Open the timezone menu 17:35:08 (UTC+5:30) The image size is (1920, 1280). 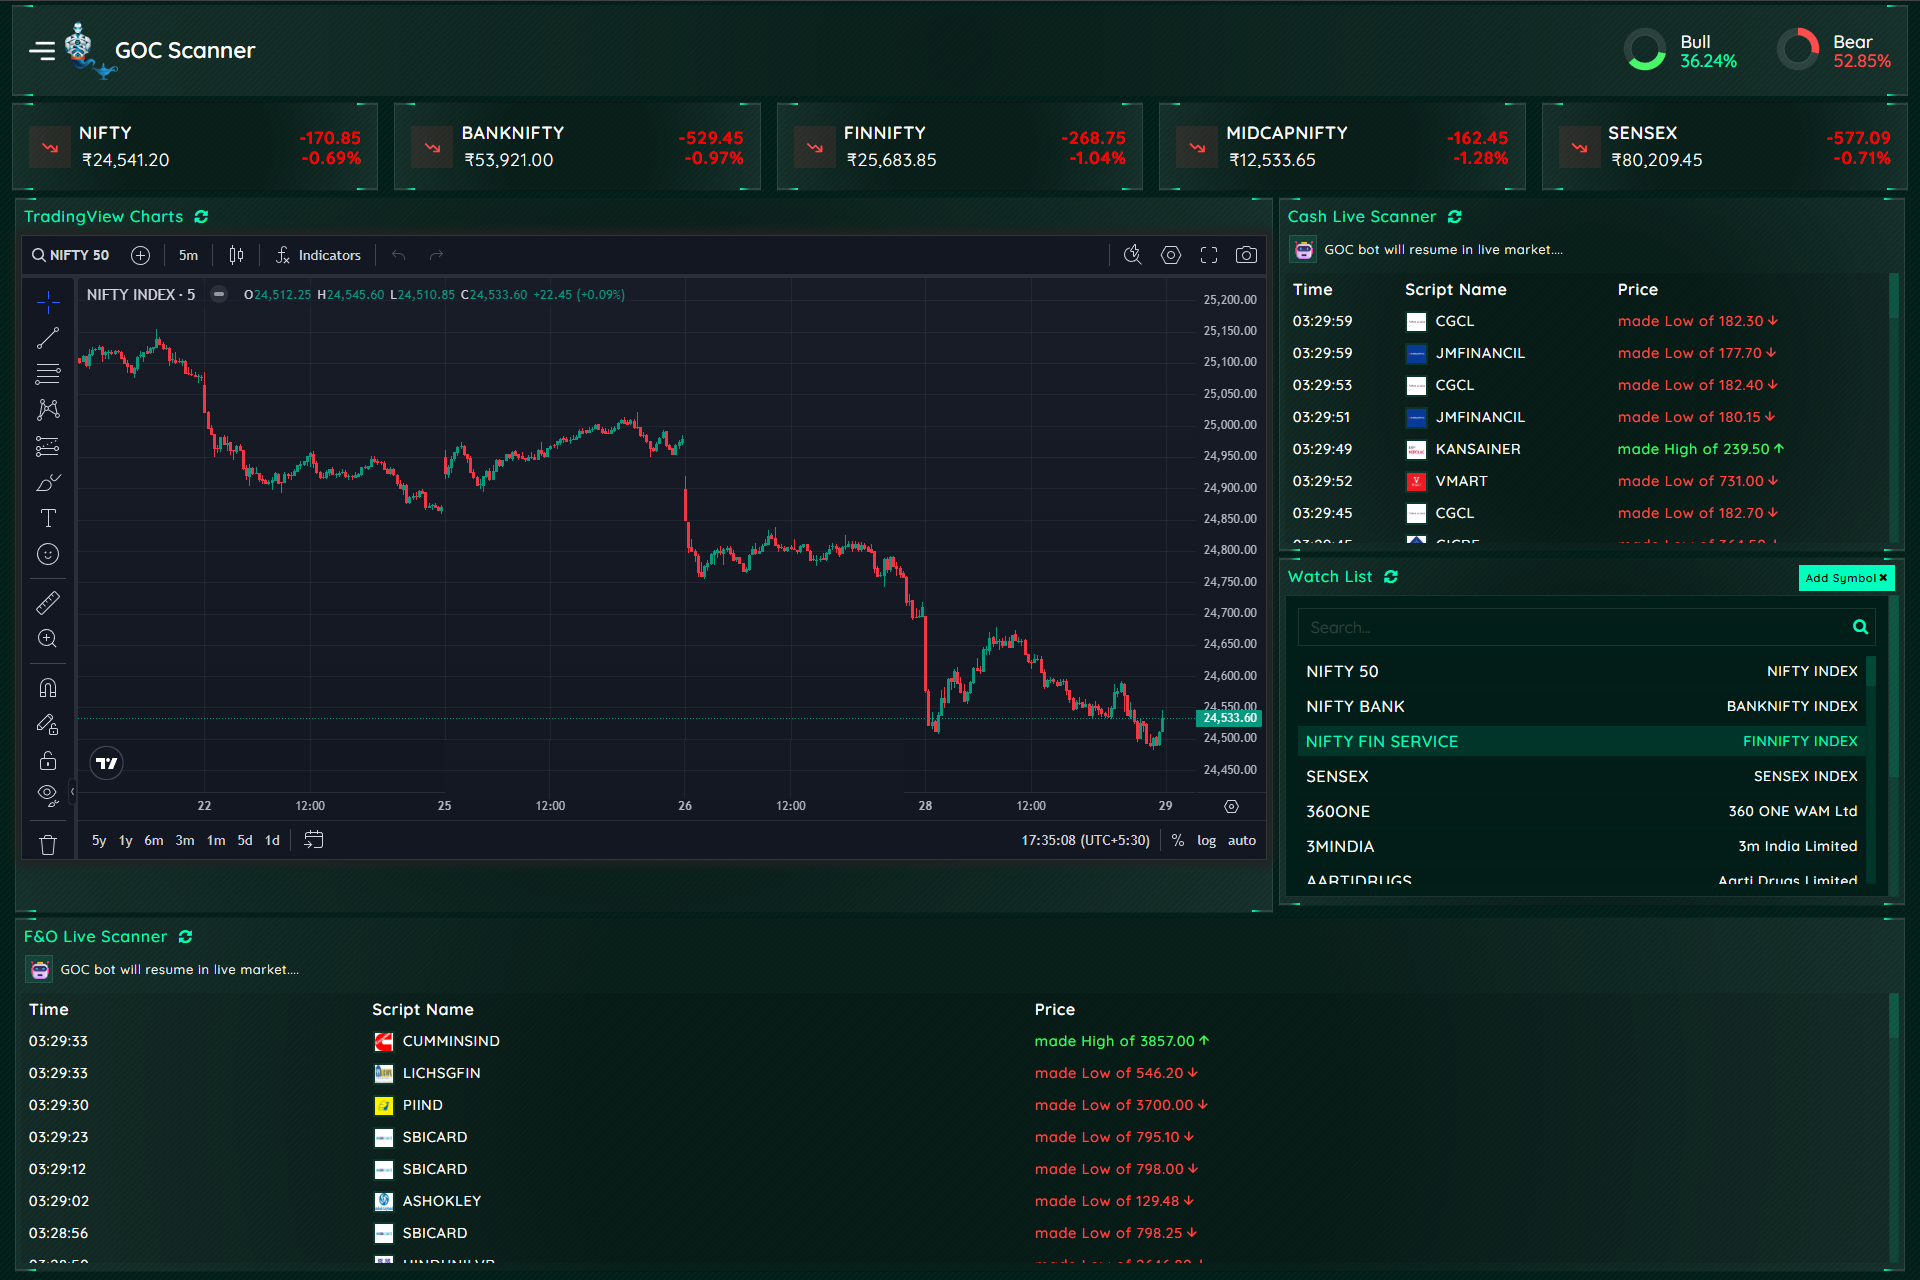[x=1085, y=841]
